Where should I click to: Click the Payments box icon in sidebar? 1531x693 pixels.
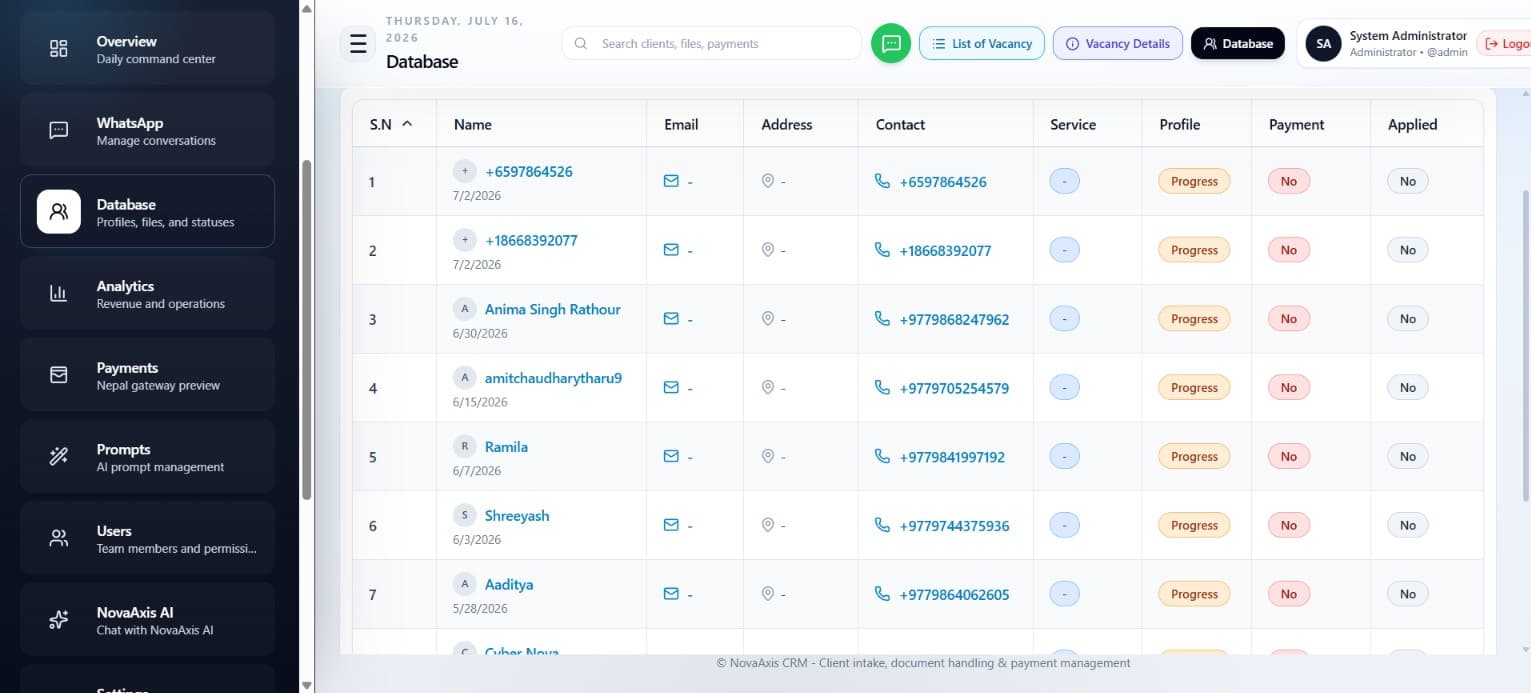[59, 375]
